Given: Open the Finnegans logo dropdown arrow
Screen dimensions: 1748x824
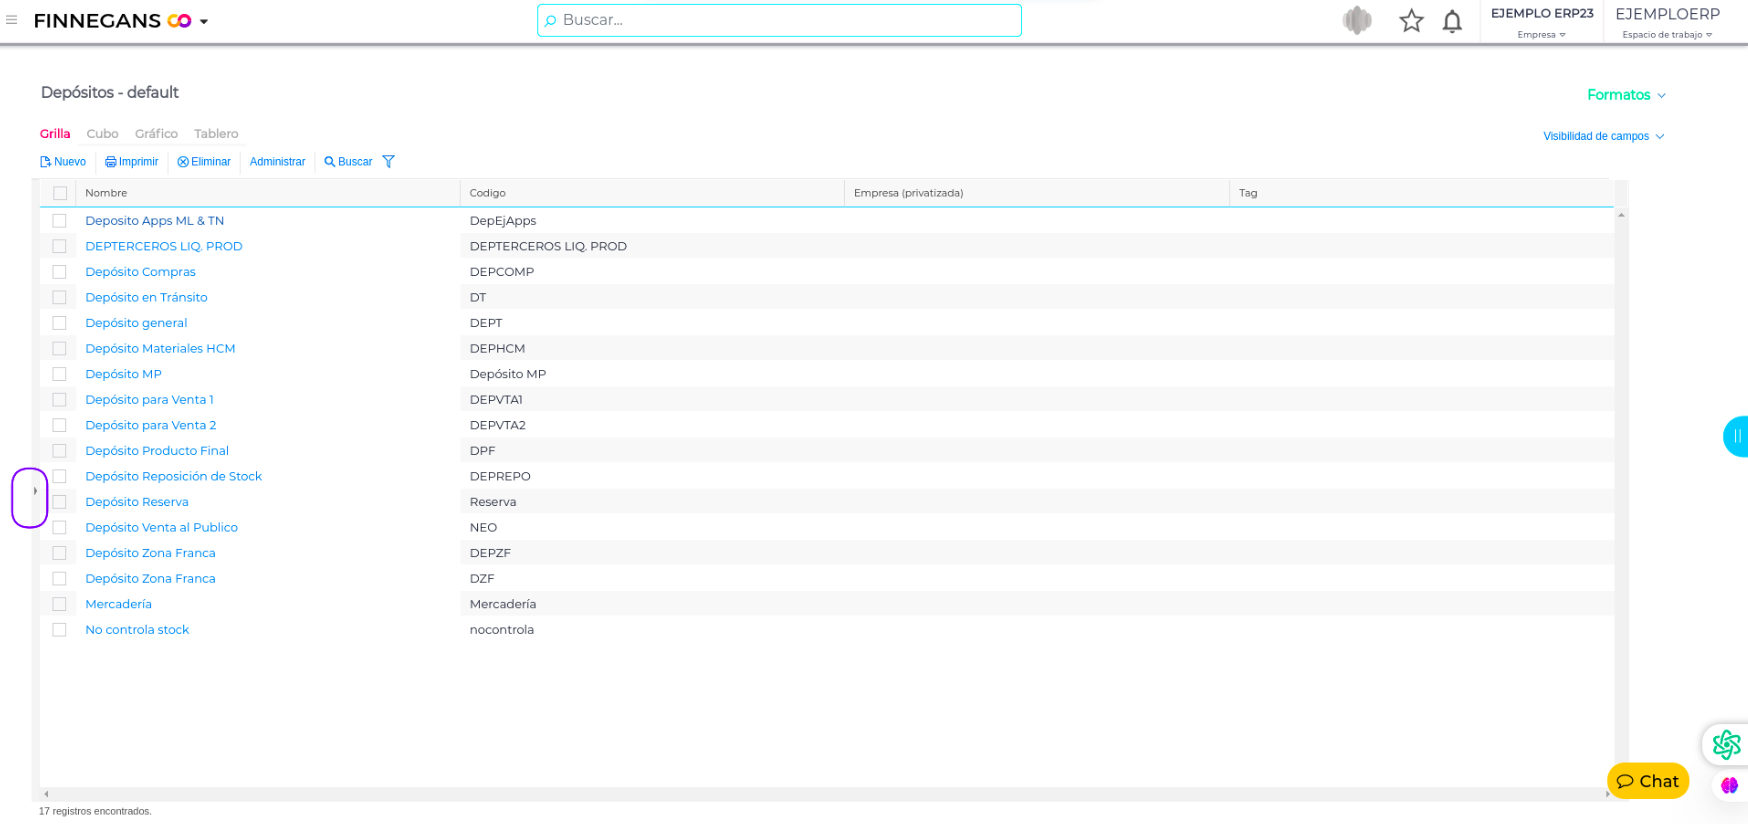Looking at the screenshot, I should (x=204, y=21).
